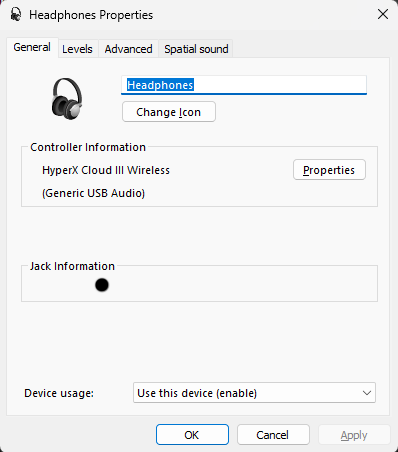This screenshot has width=398, height=452.
Task: Expand the Device usage dropdown
Action: [x=254, y=393]
